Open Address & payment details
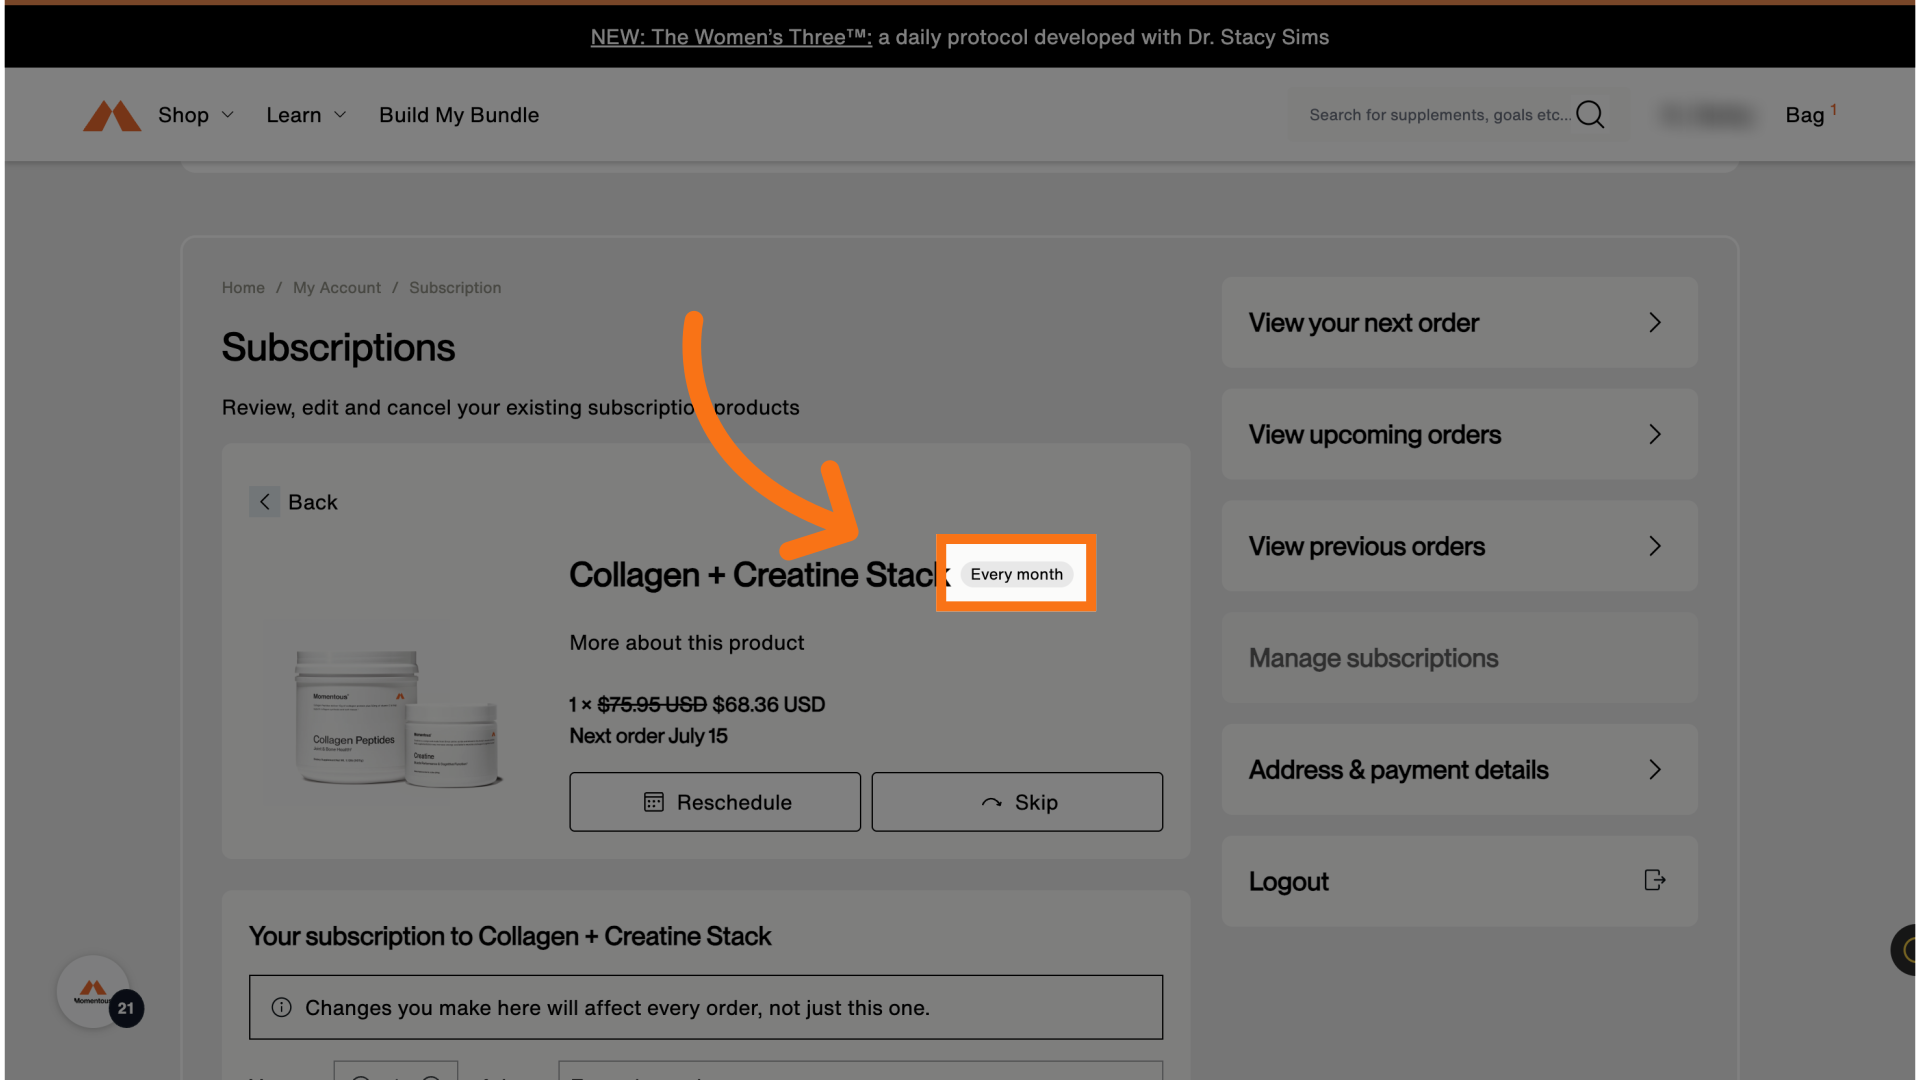Screen dimensions: 1920x1080 pyautogui.click(x=1459, y=770)
